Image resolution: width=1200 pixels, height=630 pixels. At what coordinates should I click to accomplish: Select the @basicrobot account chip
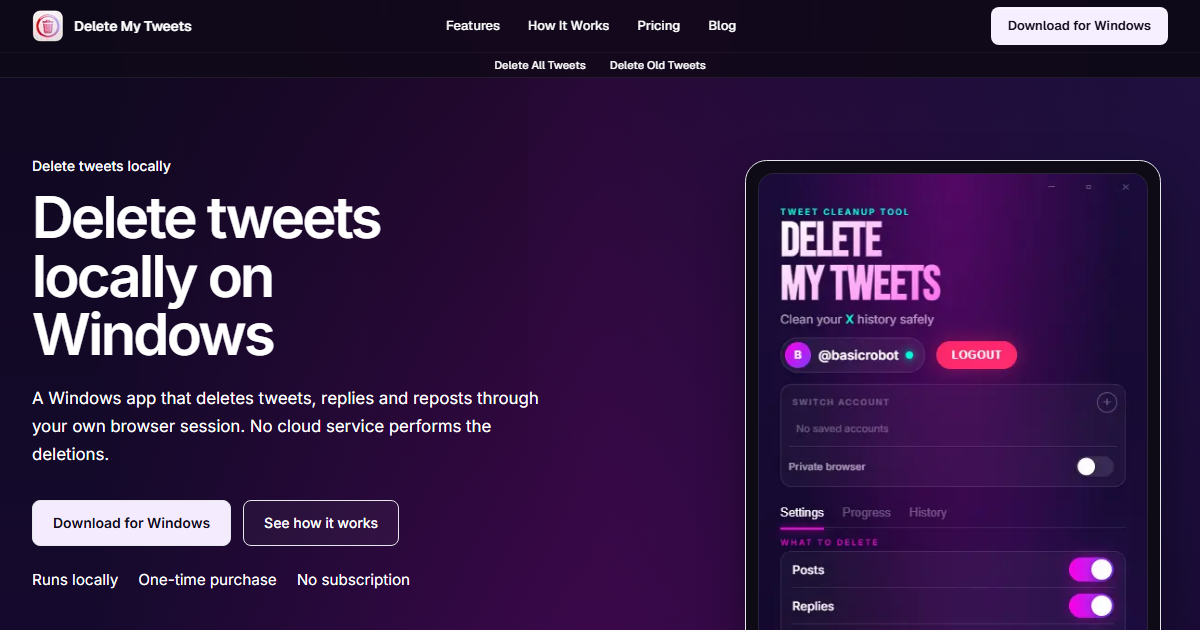coord(852,355)
